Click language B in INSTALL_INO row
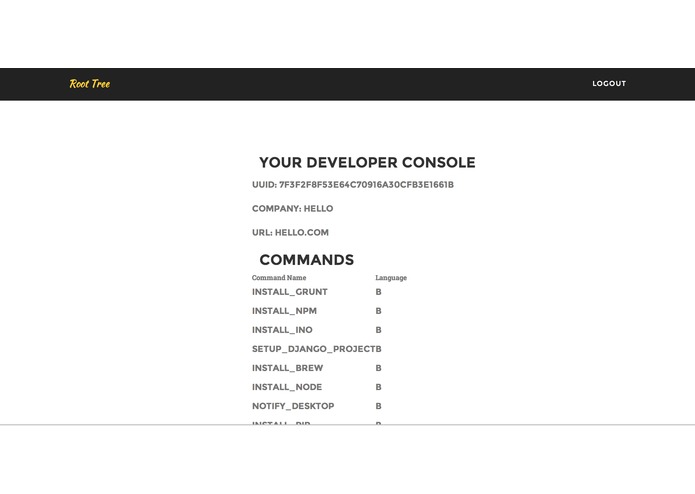 [x=379, y=330]
